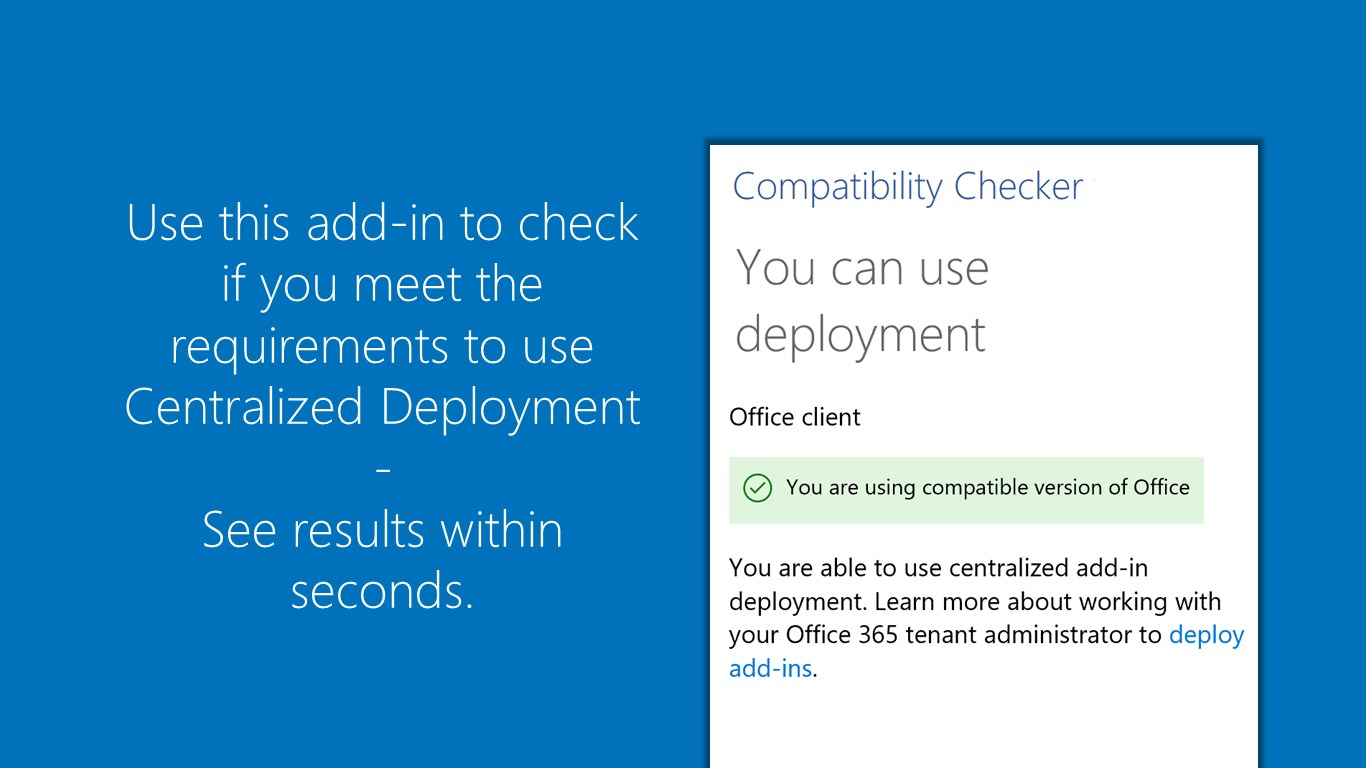Click the green checkmark circle icon

point(758,488)
